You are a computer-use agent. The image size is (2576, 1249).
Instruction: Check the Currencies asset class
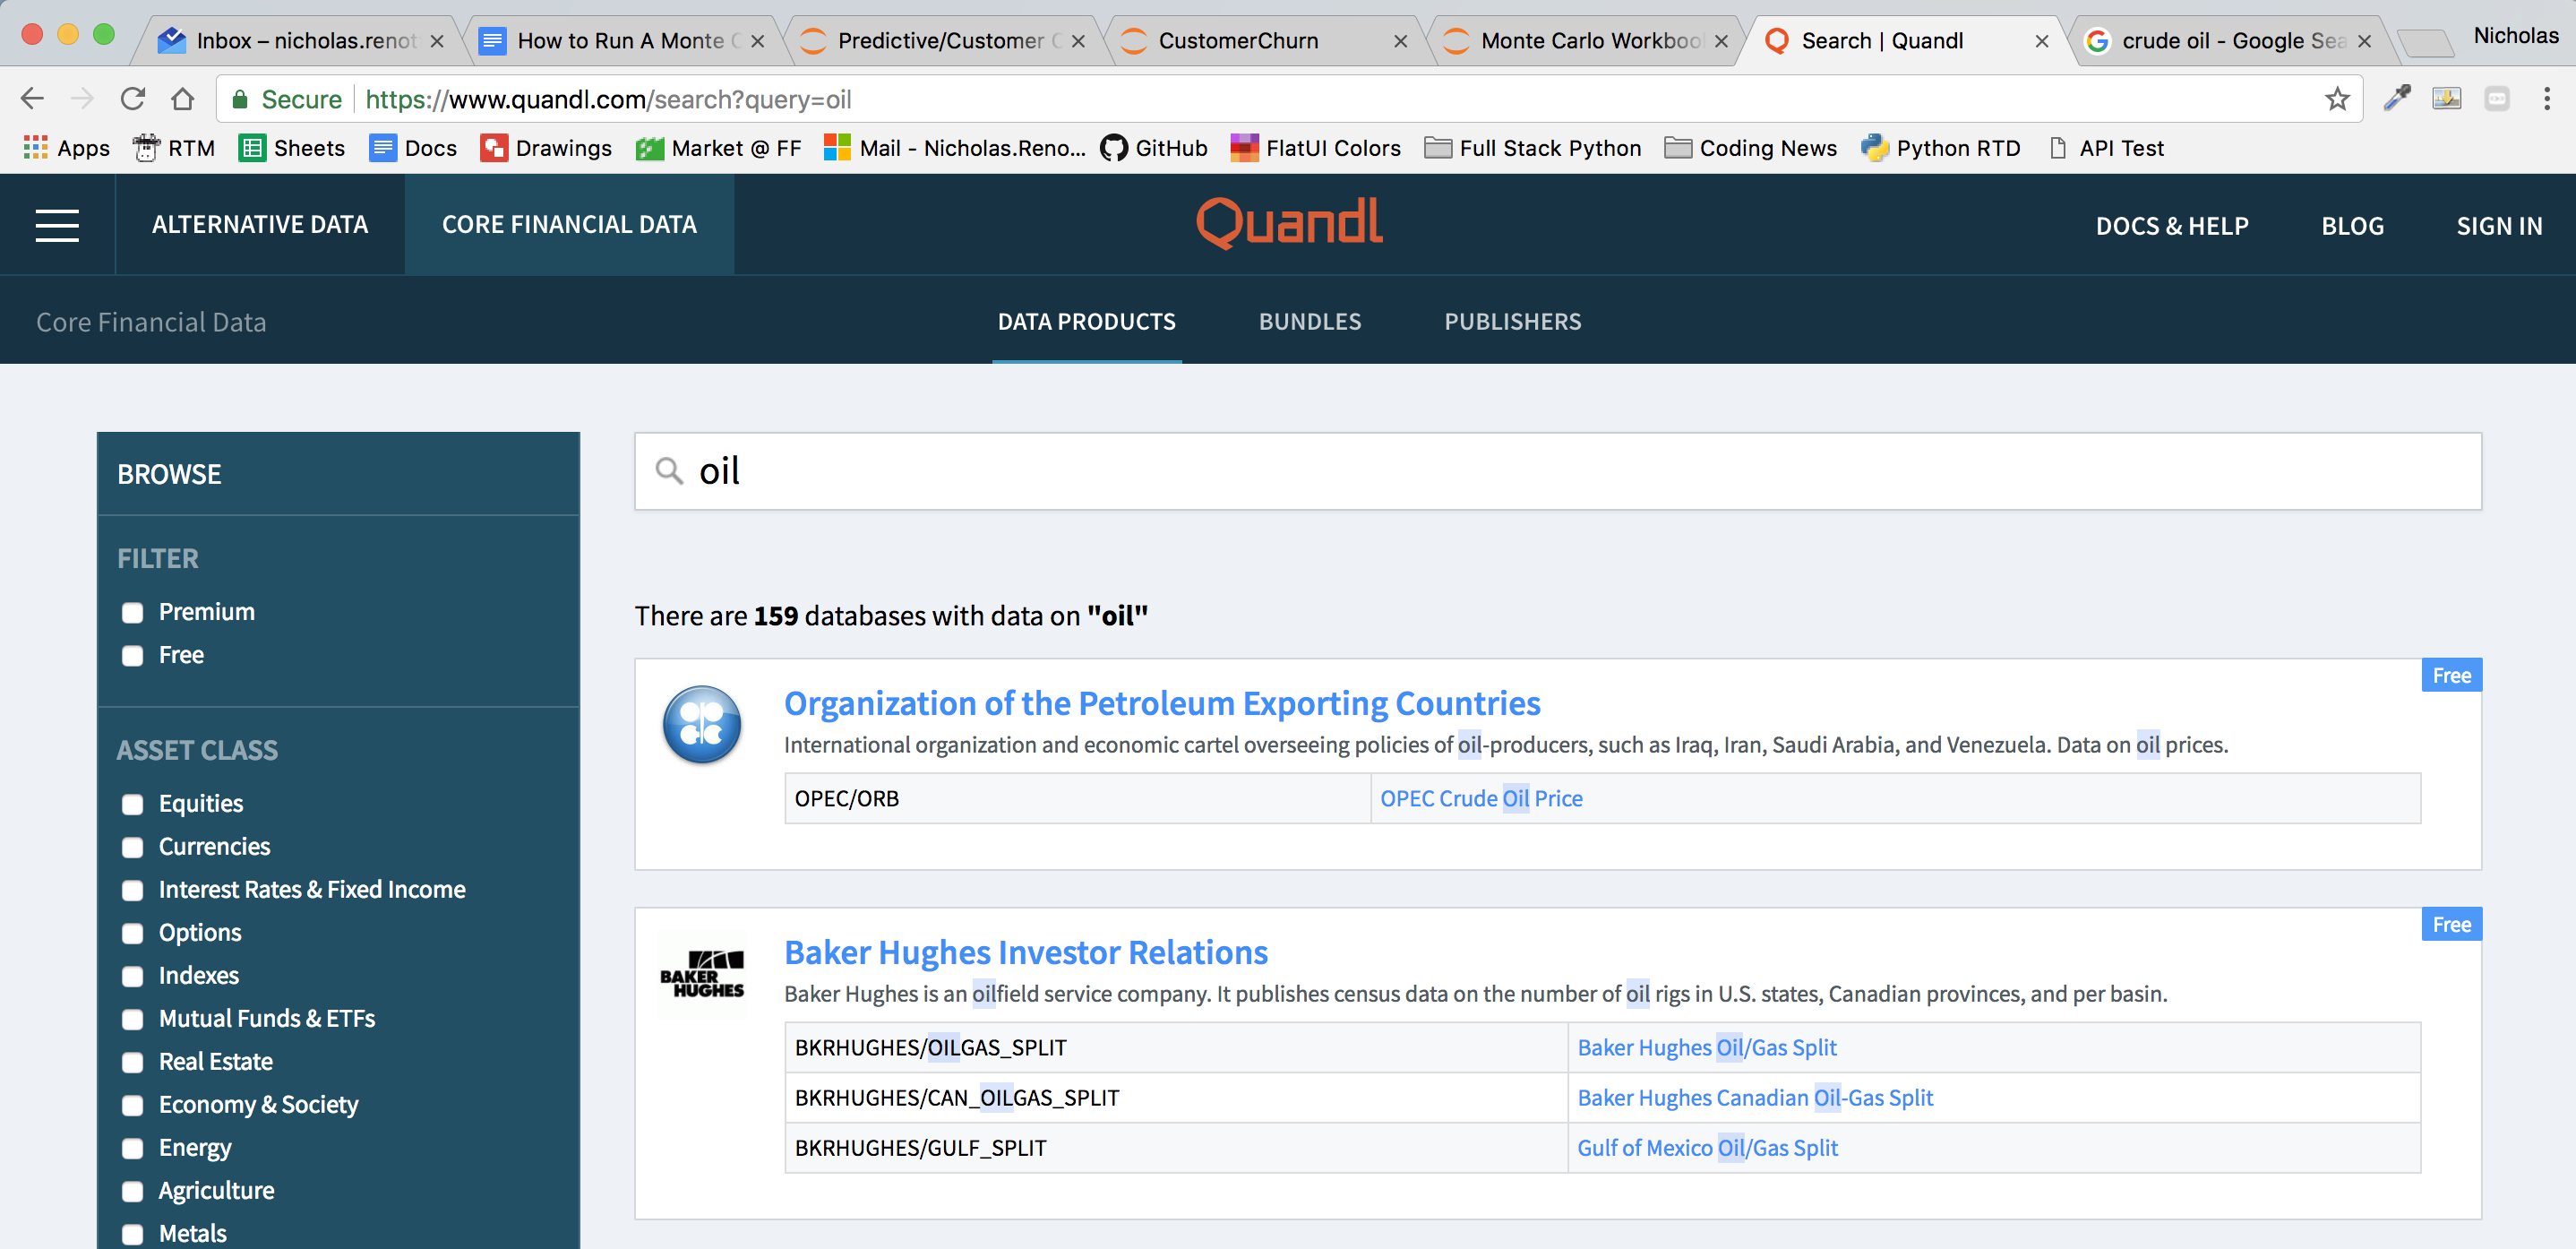[132, 848]
